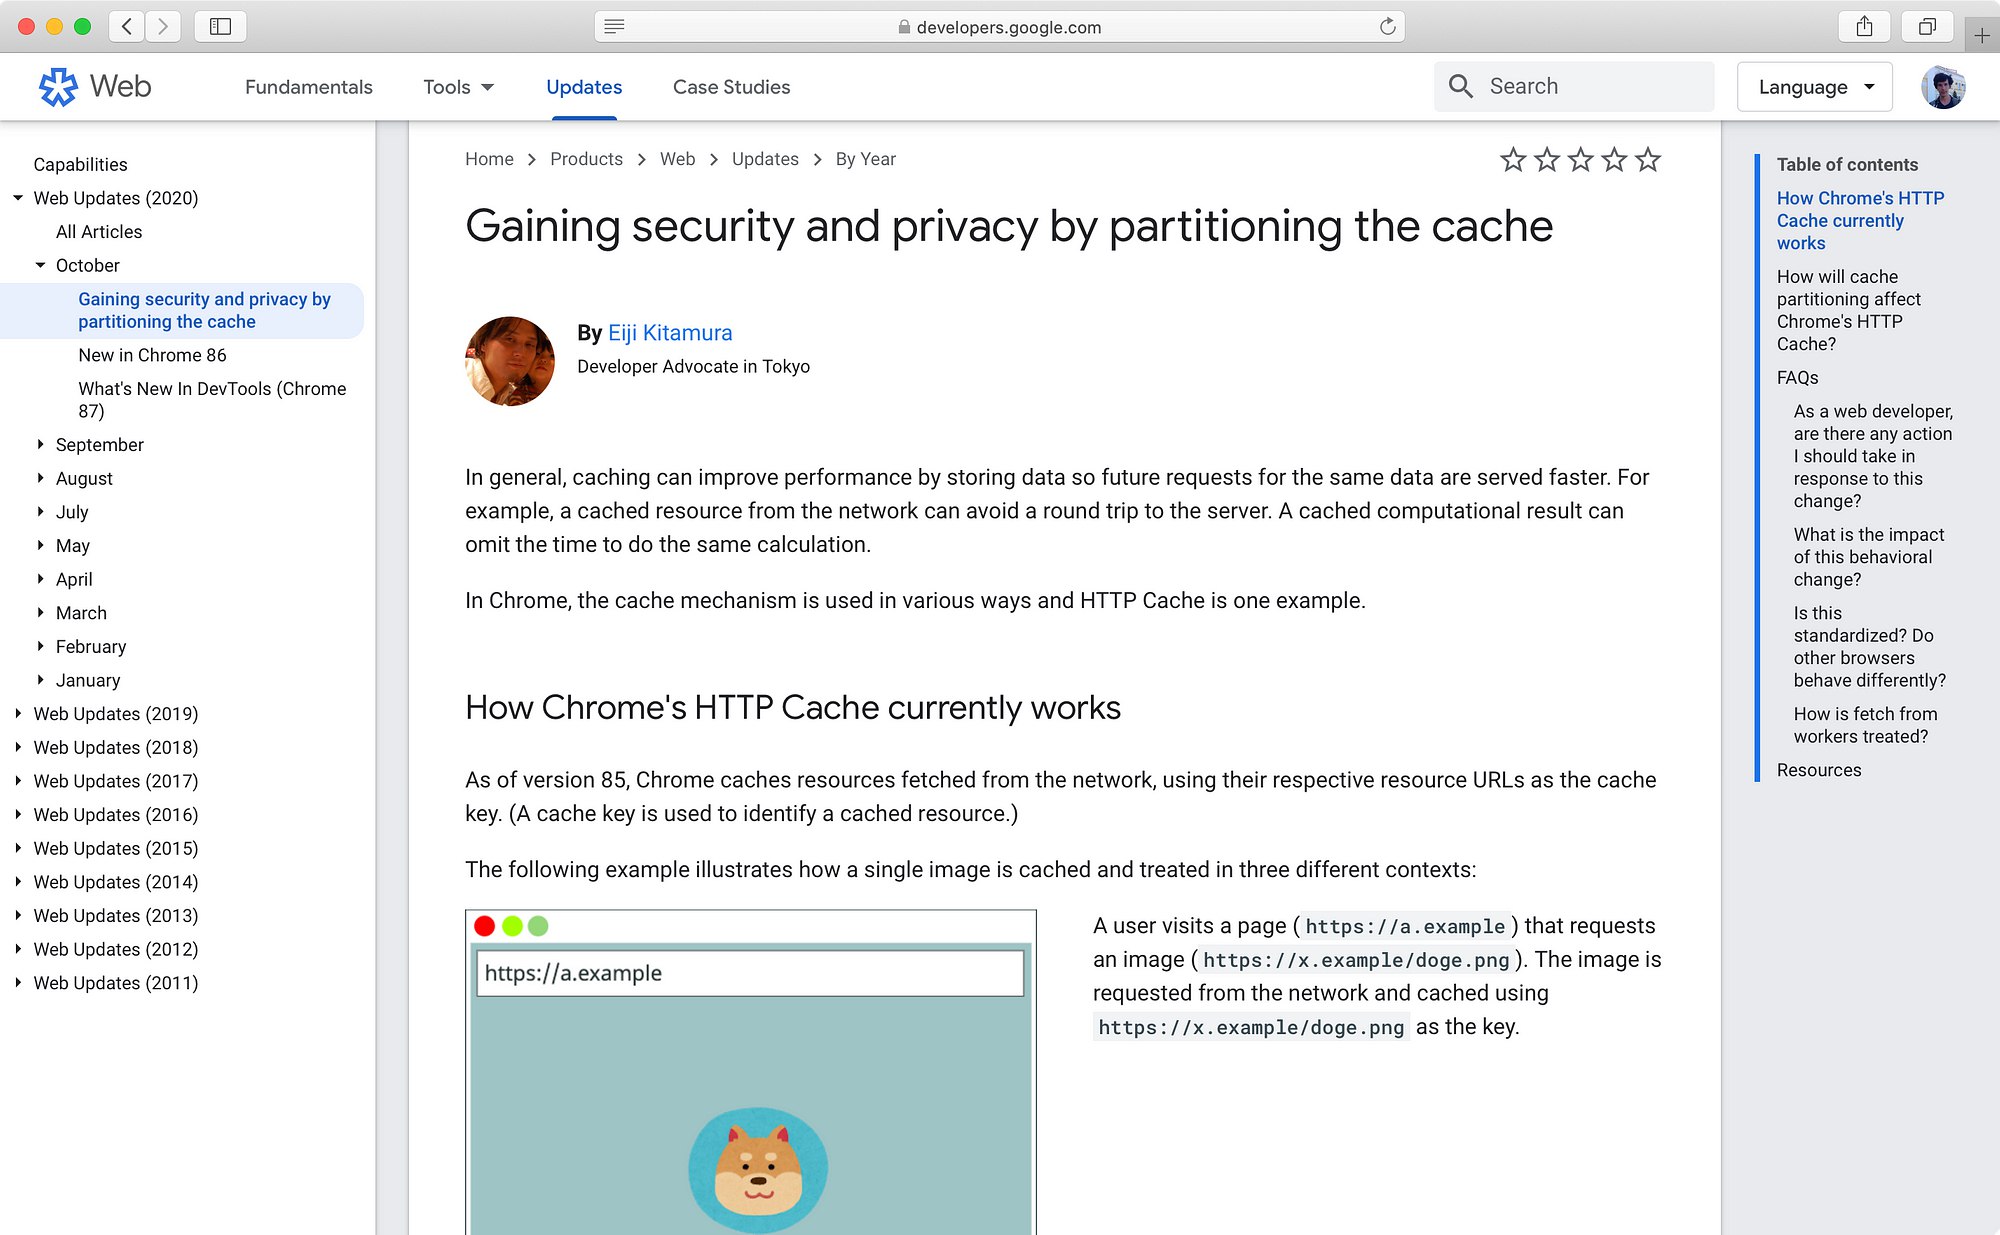The height and width of the screenshot is (1235, 2000).
Task: Toggle the Safari sidebar icon
Action: [x=221, y=27]
